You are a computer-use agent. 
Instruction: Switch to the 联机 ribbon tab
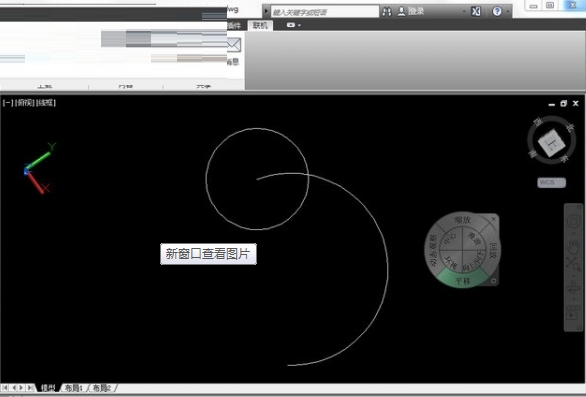click(260, 25)
